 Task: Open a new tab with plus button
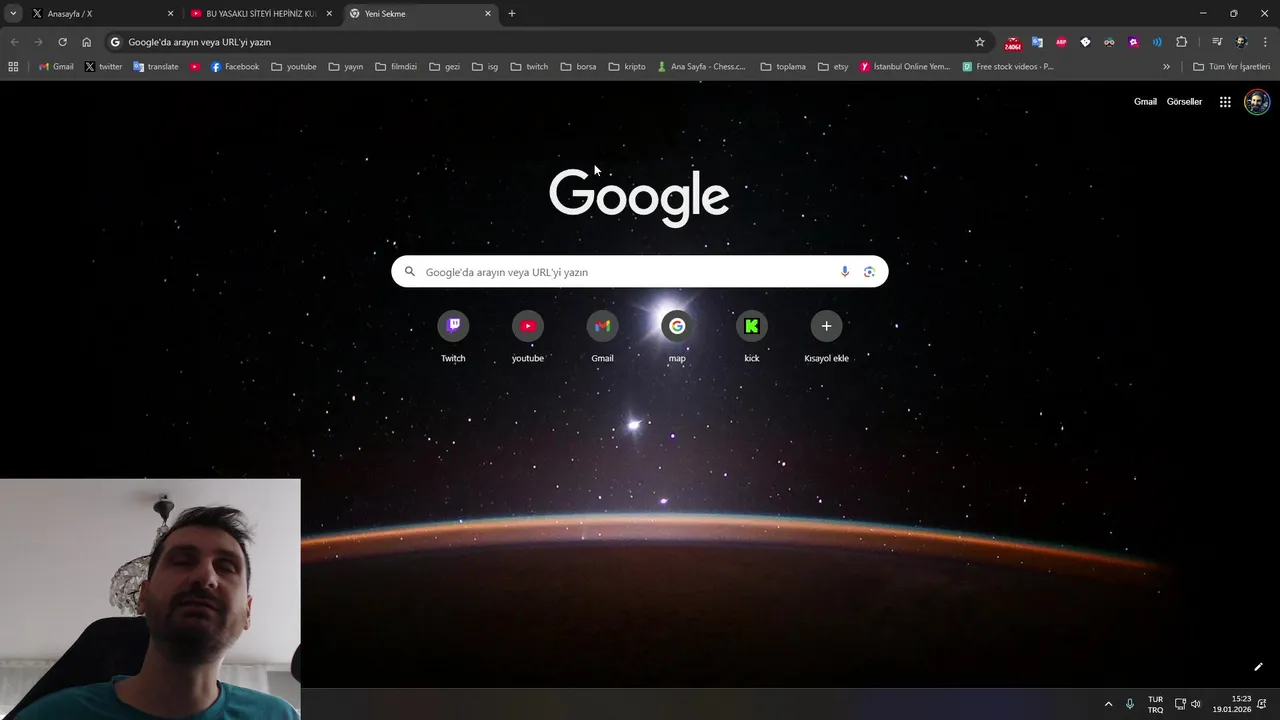512,14
